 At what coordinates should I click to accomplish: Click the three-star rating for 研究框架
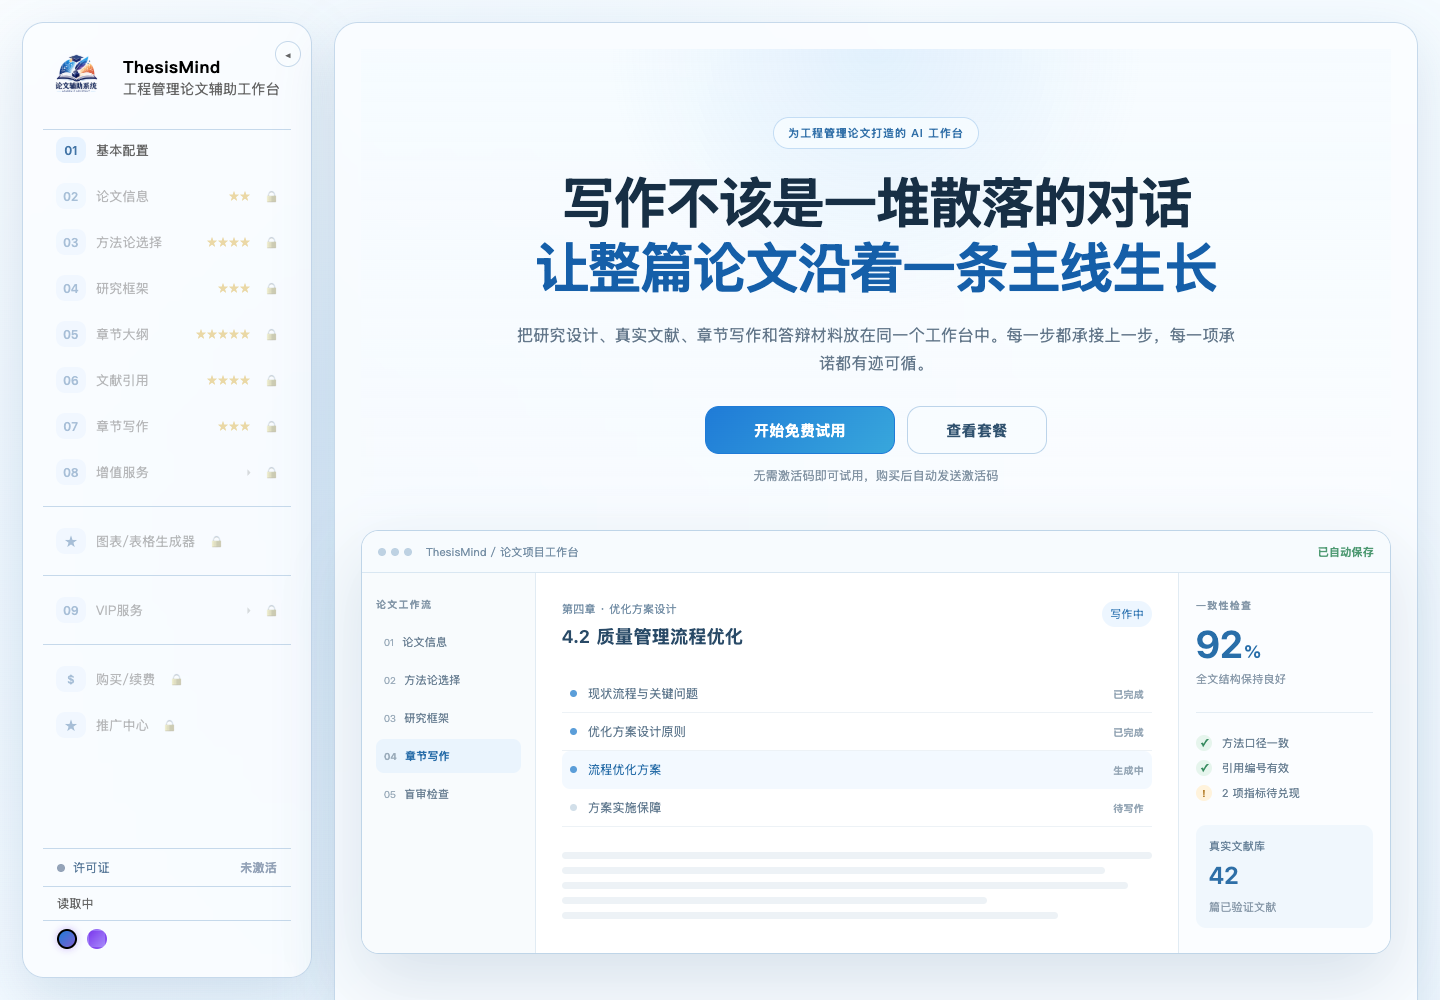[x=234, y=289]
